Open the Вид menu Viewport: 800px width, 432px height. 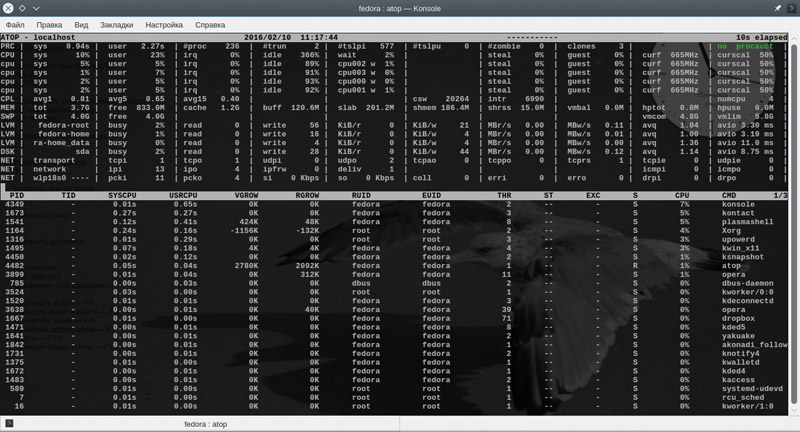click(x=81, y=24)
